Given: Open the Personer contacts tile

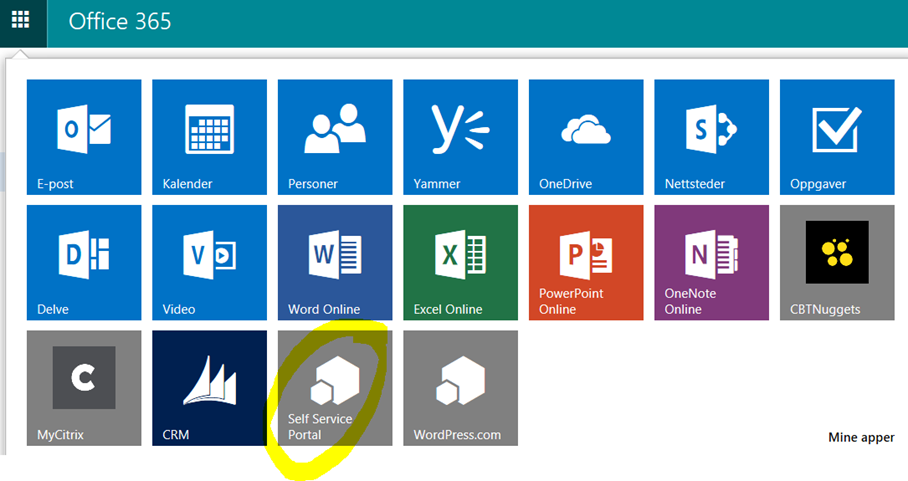Looking at the screenshot, I should (335, 137).
